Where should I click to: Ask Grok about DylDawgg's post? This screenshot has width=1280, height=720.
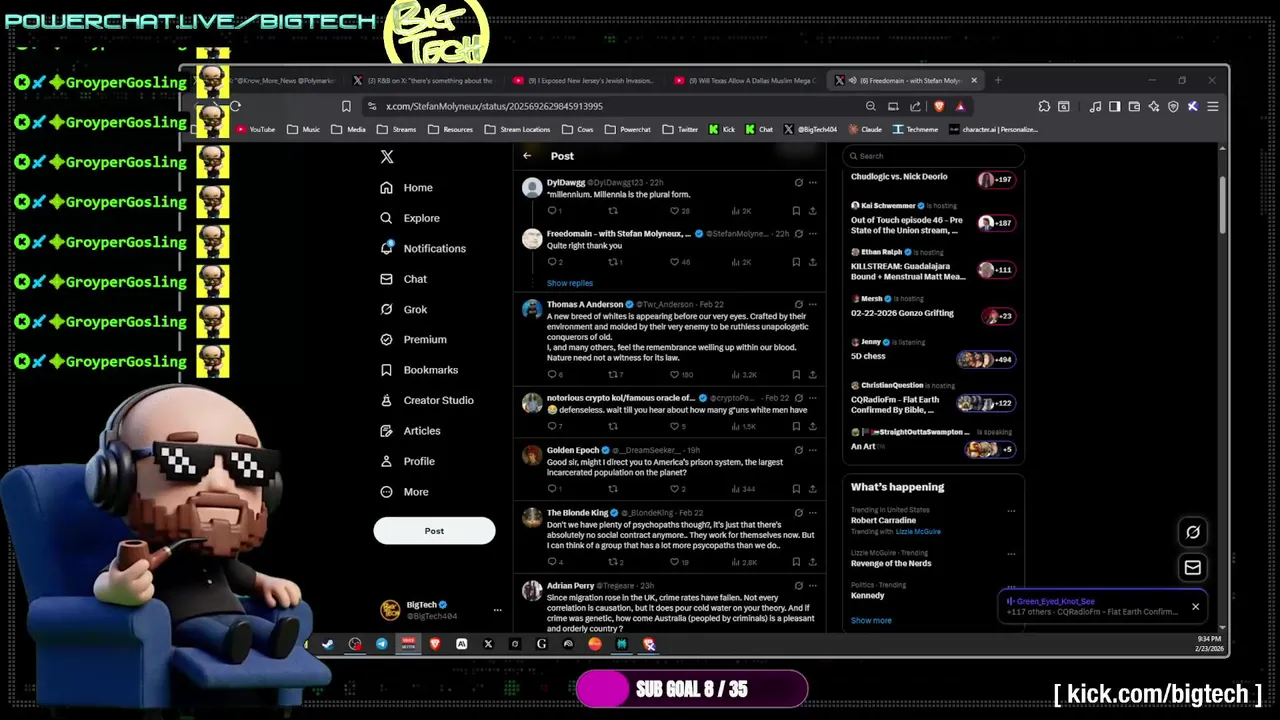tap(798, 183)
